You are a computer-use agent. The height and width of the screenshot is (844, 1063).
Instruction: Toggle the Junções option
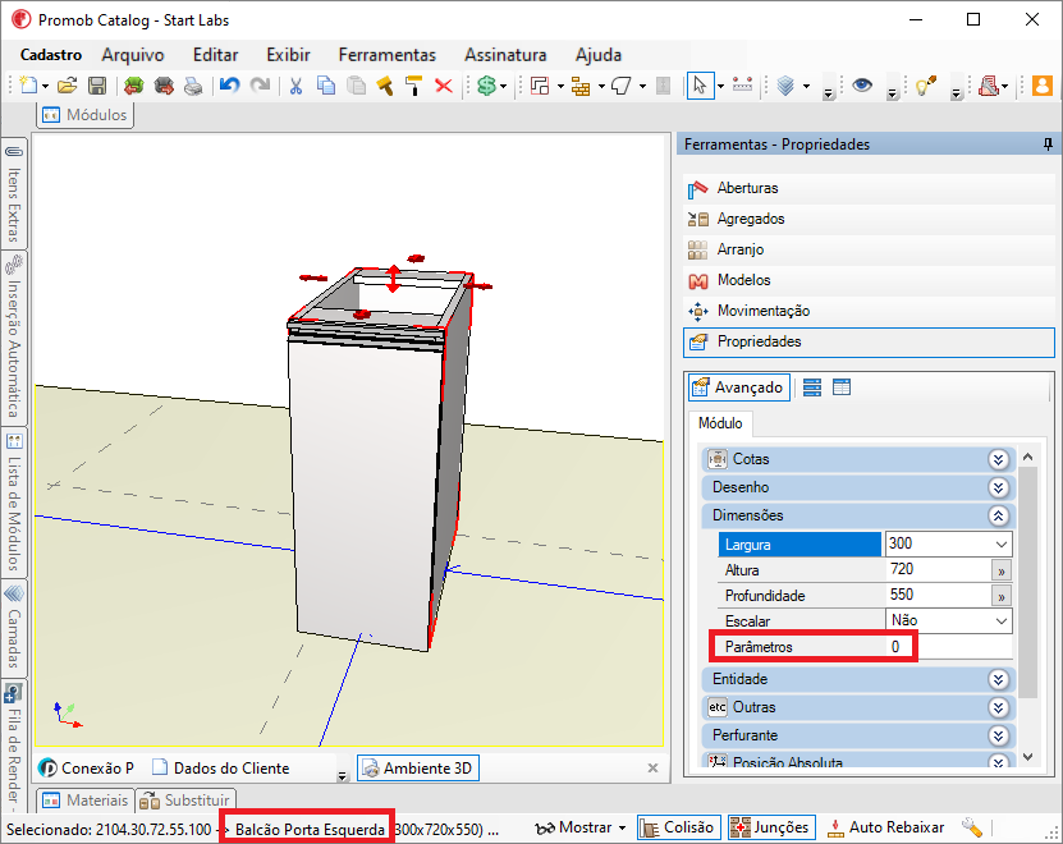point(771,827)
